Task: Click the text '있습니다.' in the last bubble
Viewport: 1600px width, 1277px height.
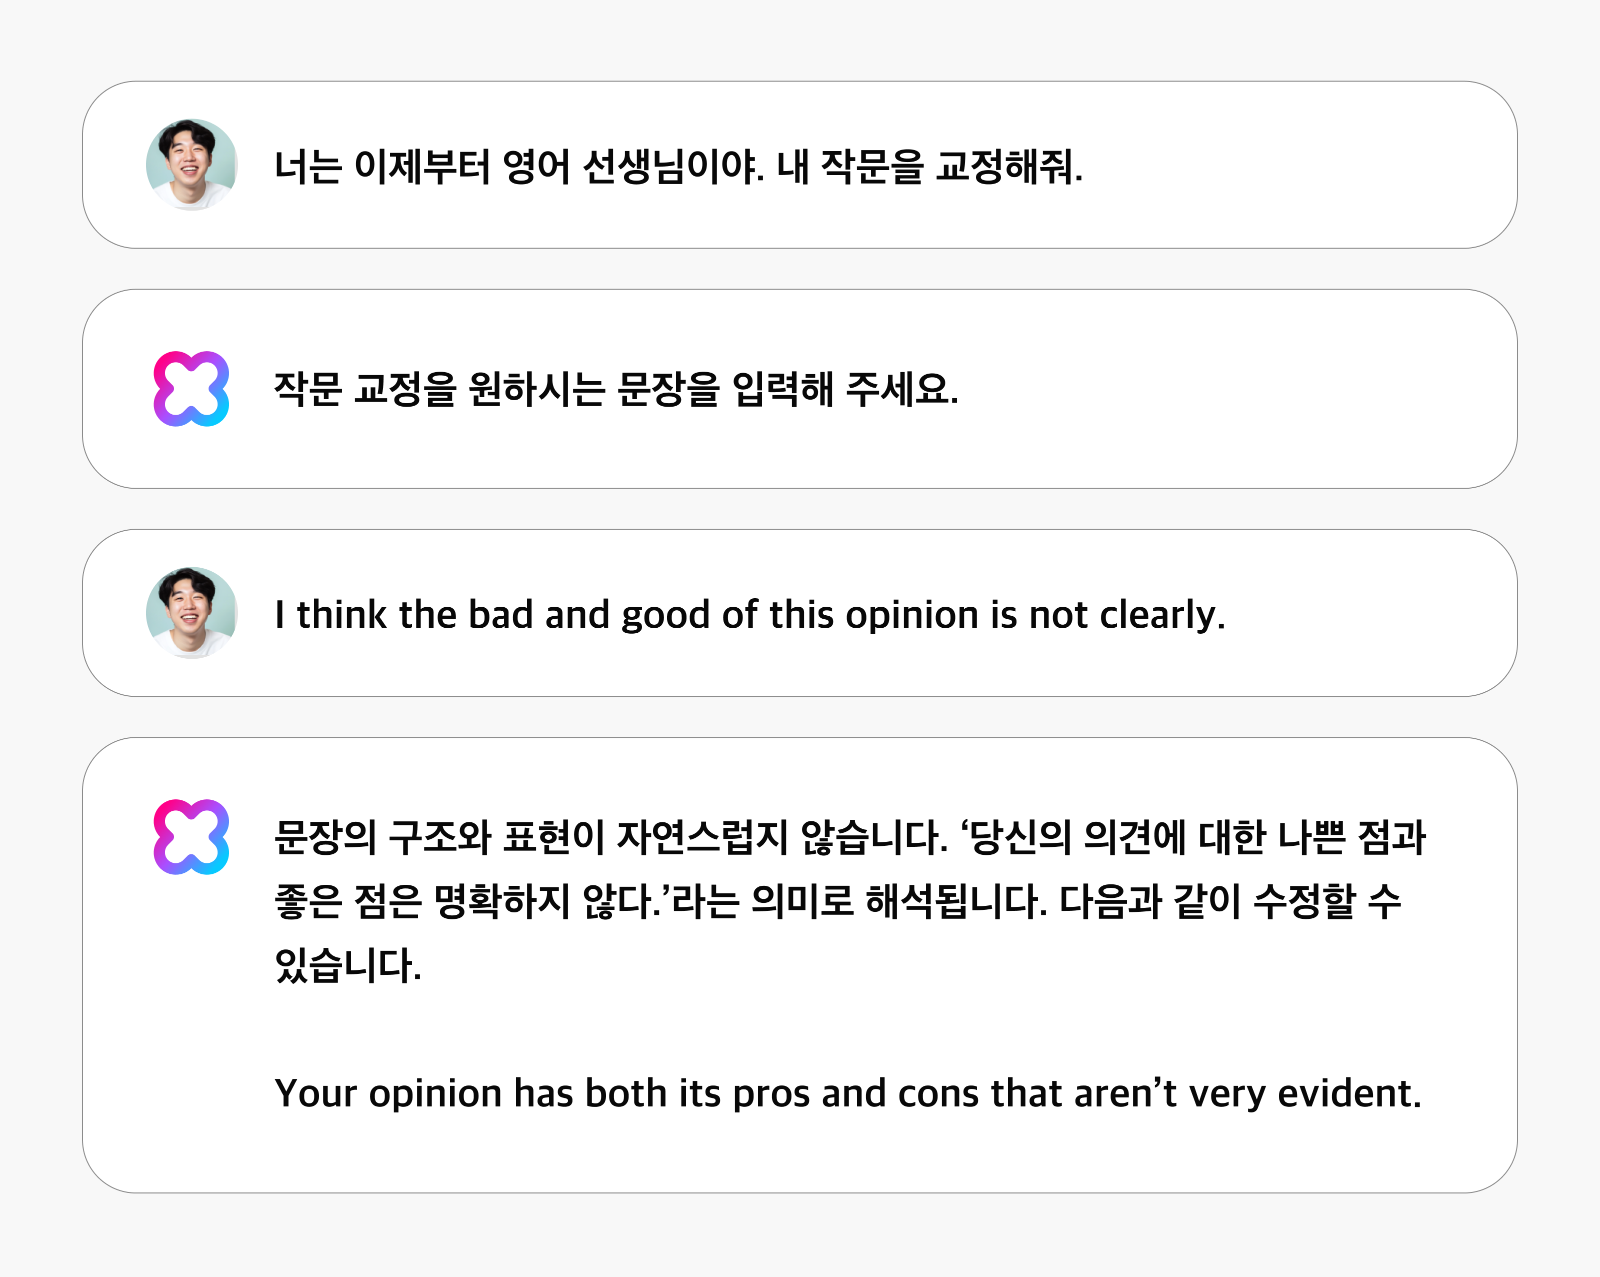Action: 348,965
